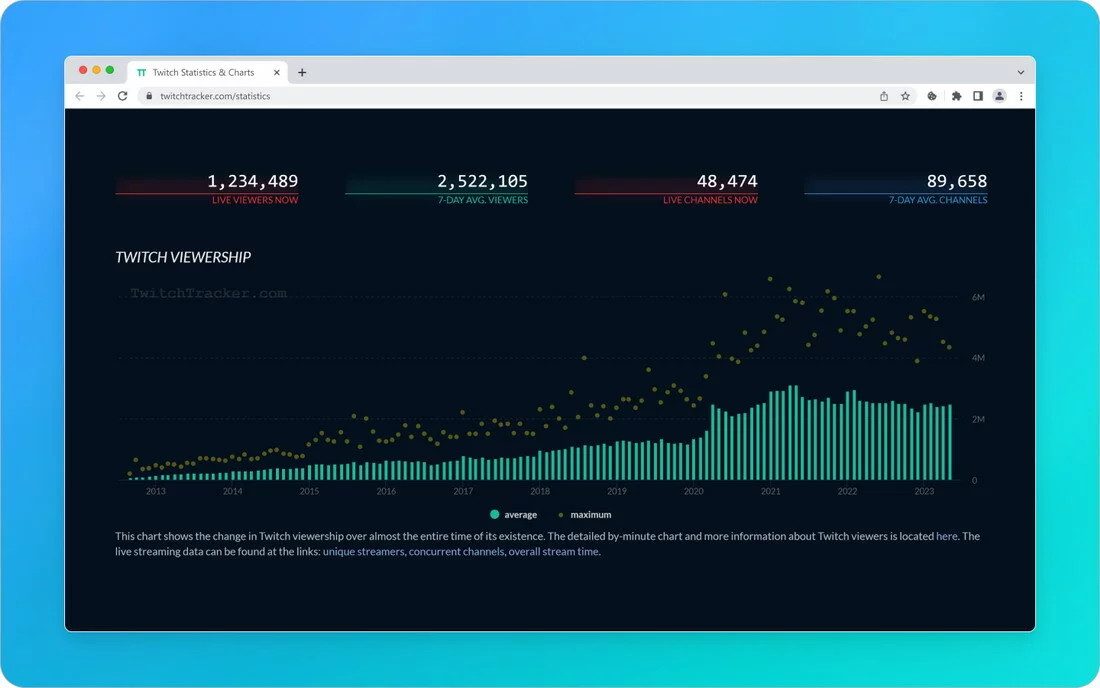Click the LIVE VIEWERS NOW label

(255, 200)
